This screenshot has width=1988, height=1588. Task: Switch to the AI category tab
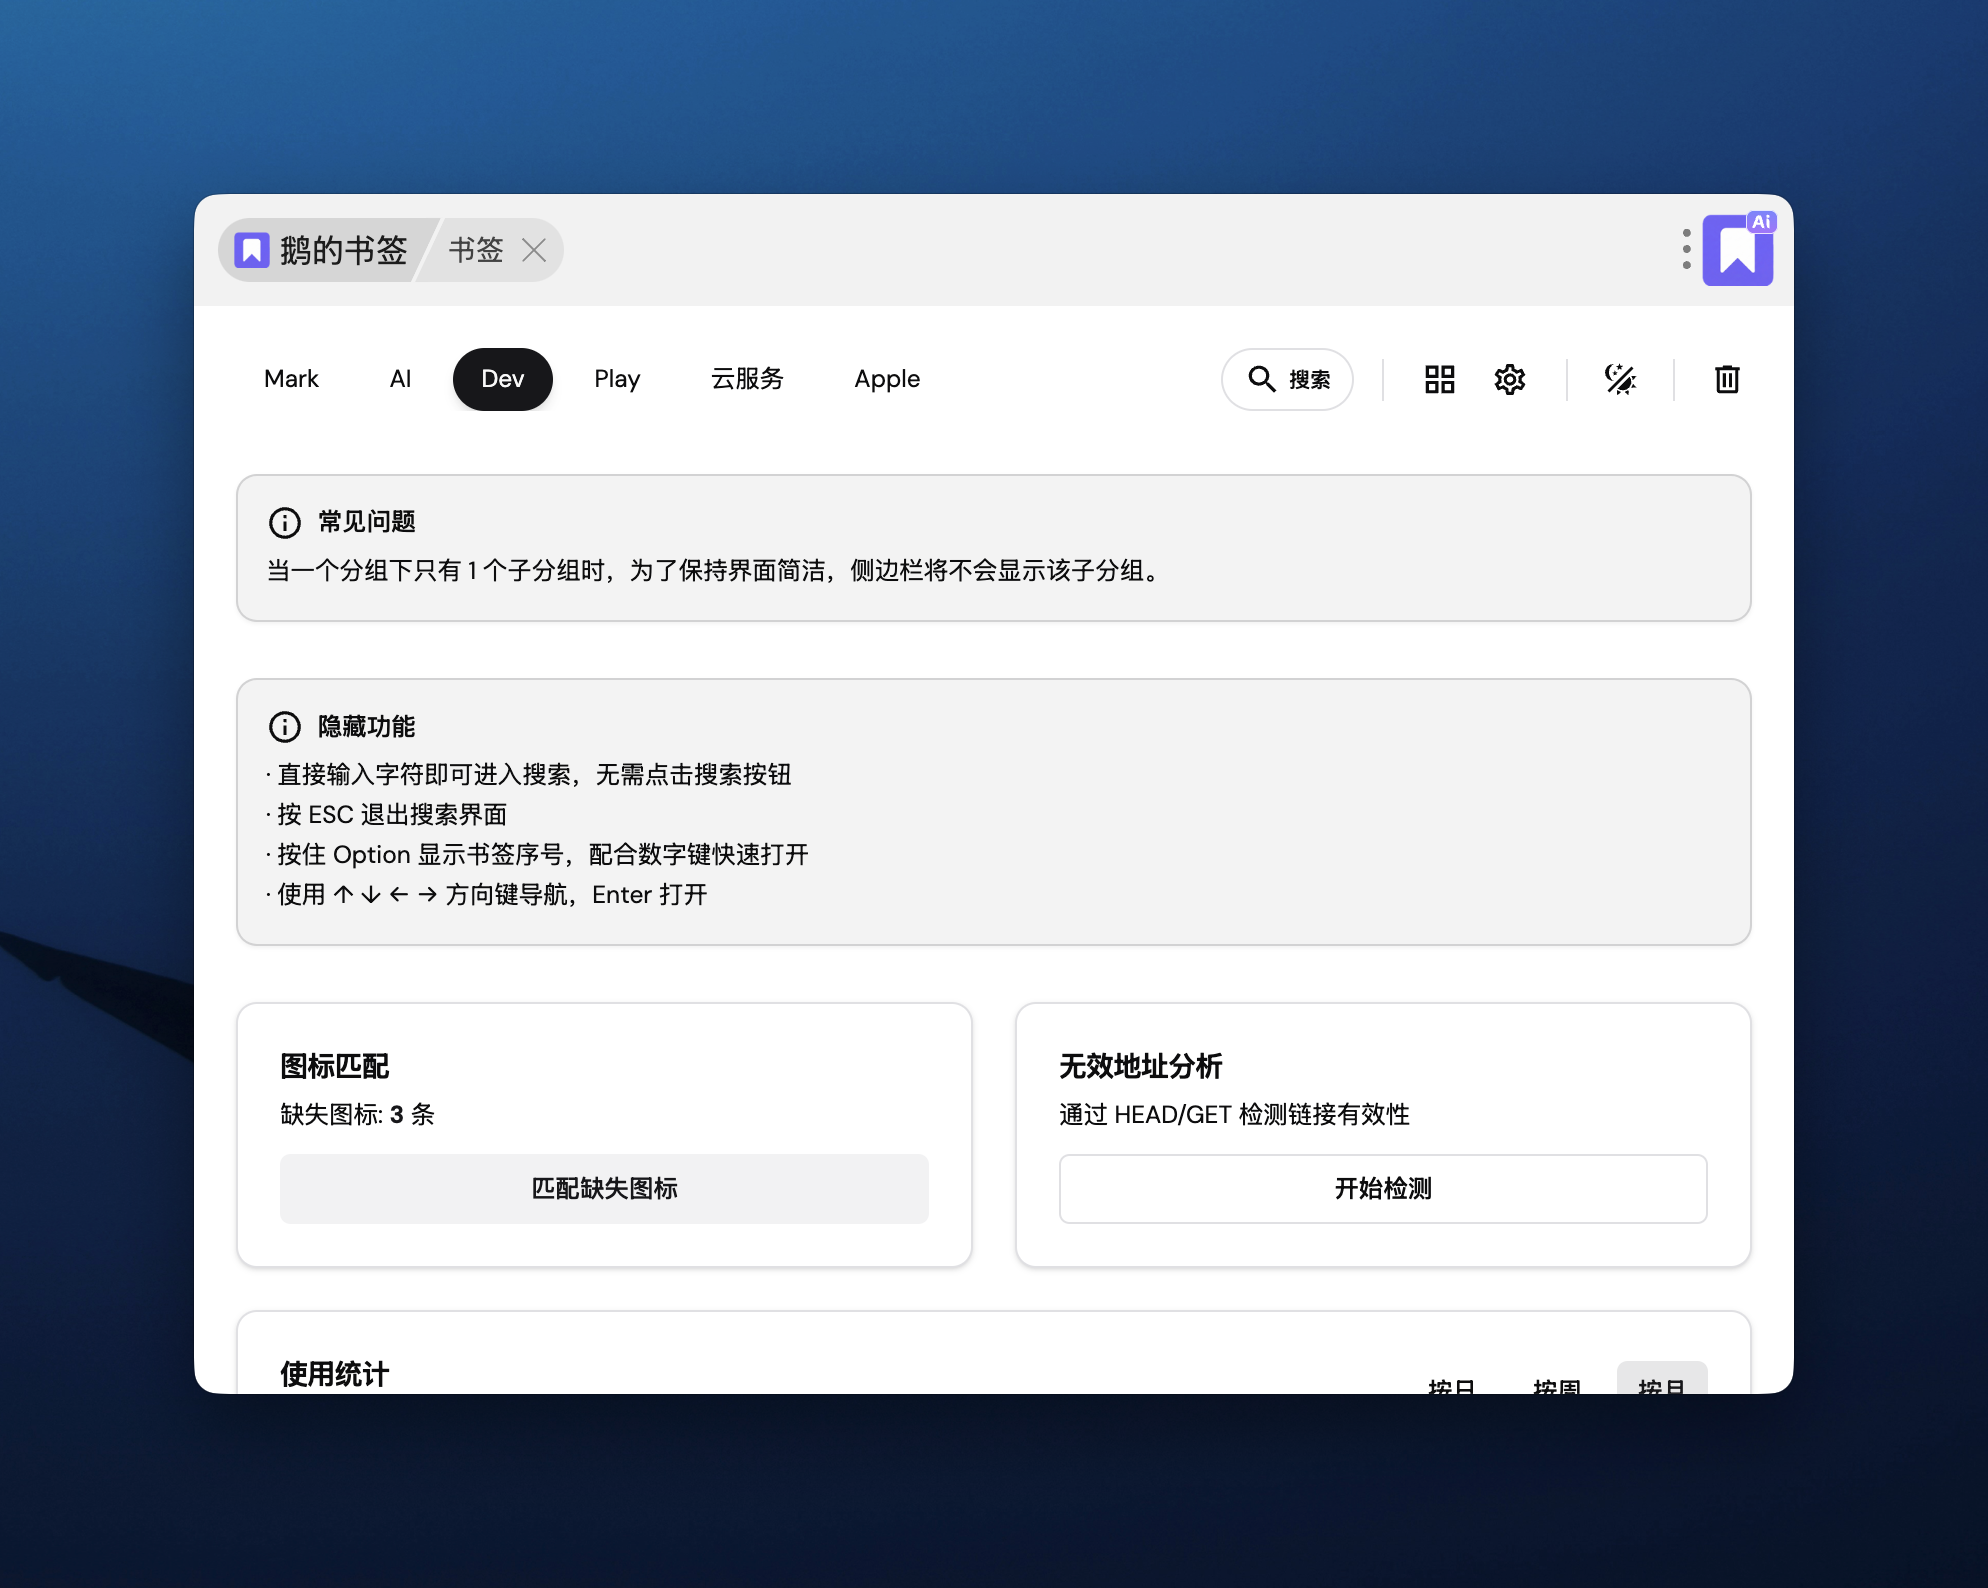tap(400, 379)
